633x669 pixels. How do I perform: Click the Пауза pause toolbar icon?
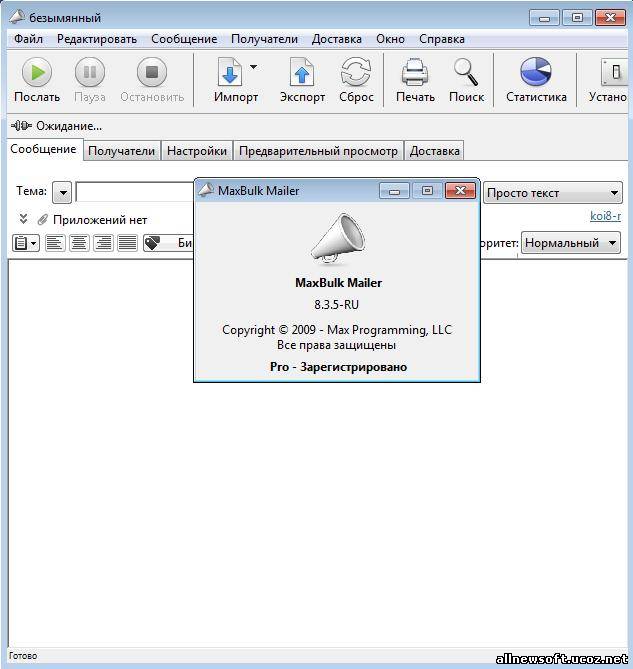[x=90, y=73]
